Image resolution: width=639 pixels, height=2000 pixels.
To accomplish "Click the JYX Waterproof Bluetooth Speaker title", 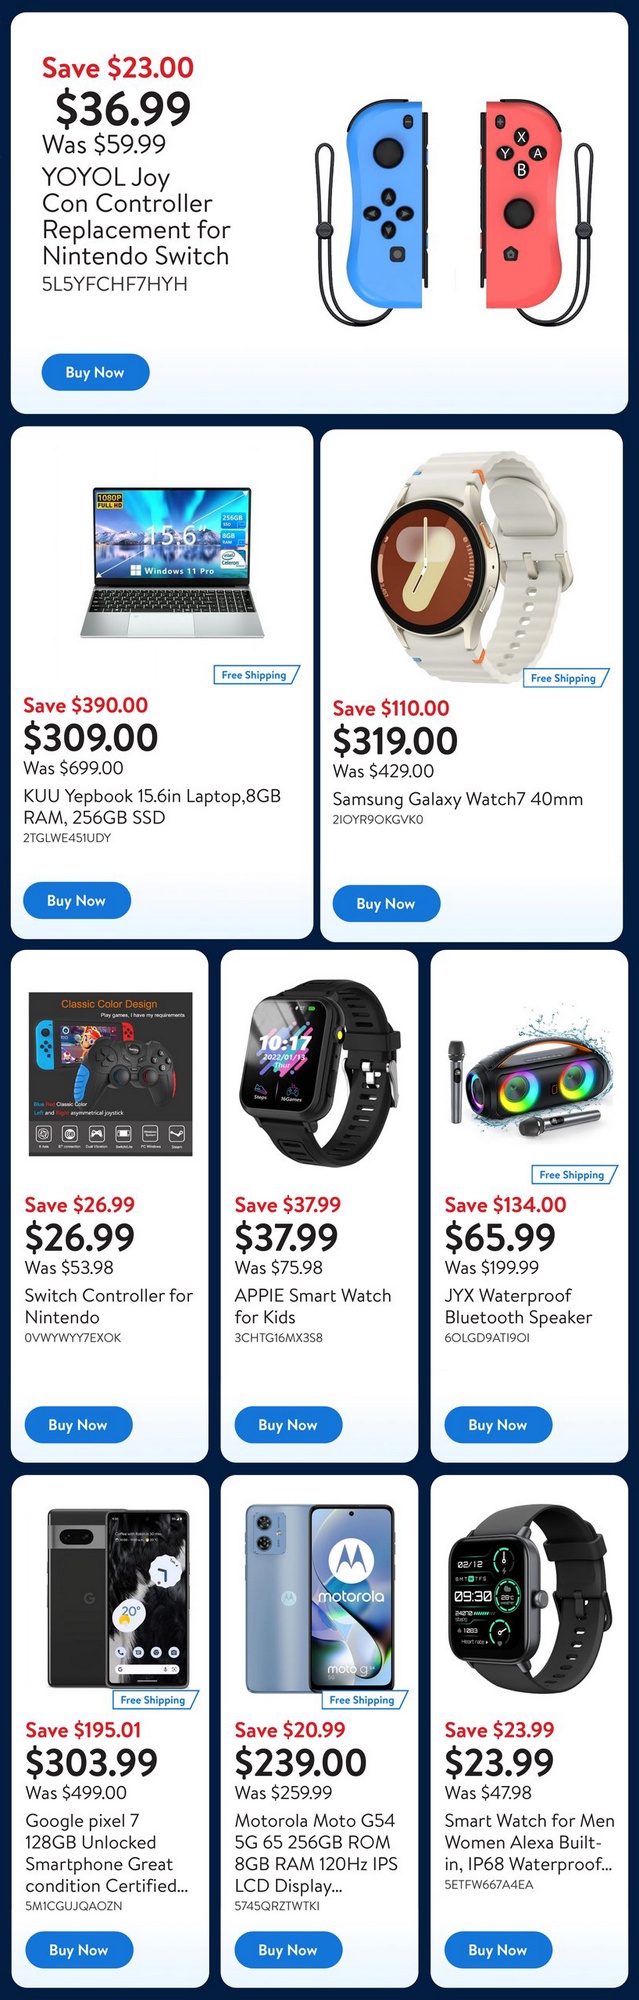I will pyautogui.click(x=518, y=1306).
